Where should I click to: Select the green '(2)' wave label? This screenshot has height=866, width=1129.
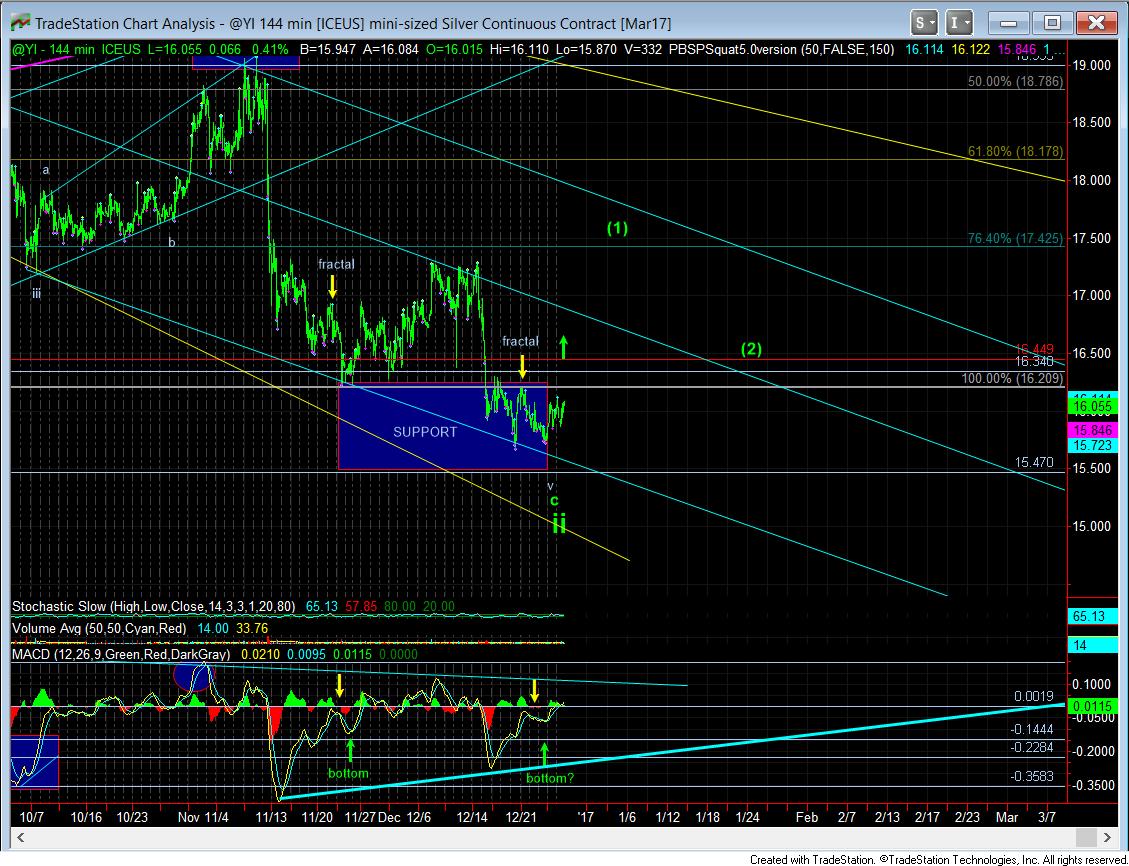751,349
